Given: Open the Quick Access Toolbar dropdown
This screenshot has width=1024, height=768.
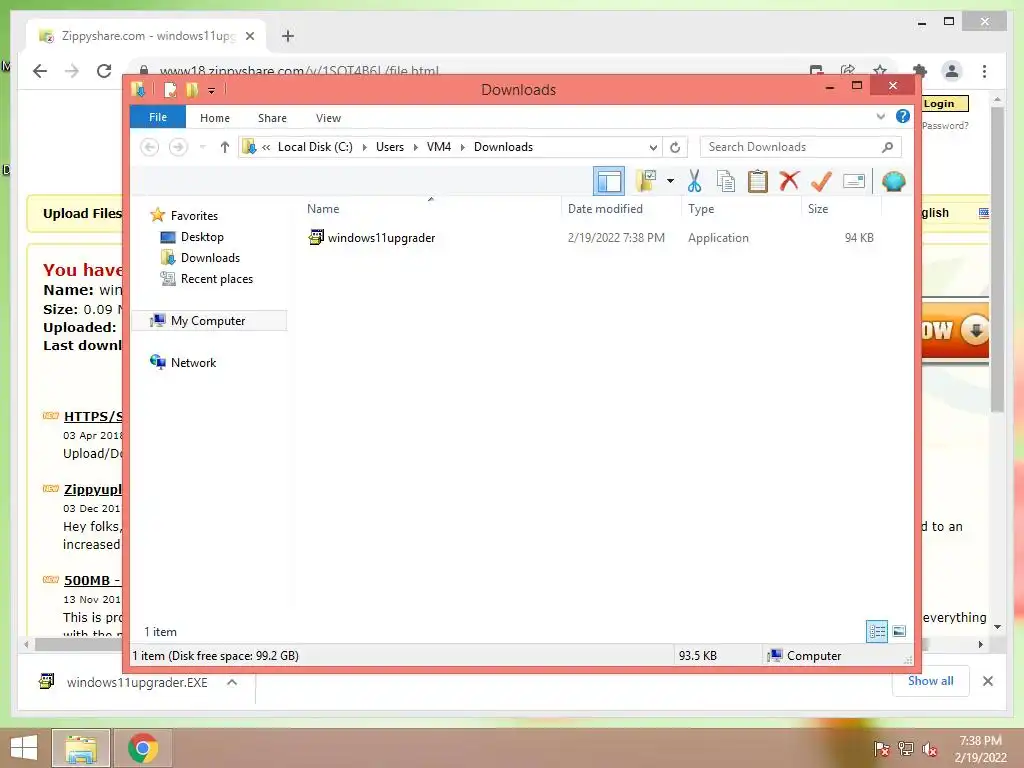Looking at the screenshot, I should coord(212,90).
